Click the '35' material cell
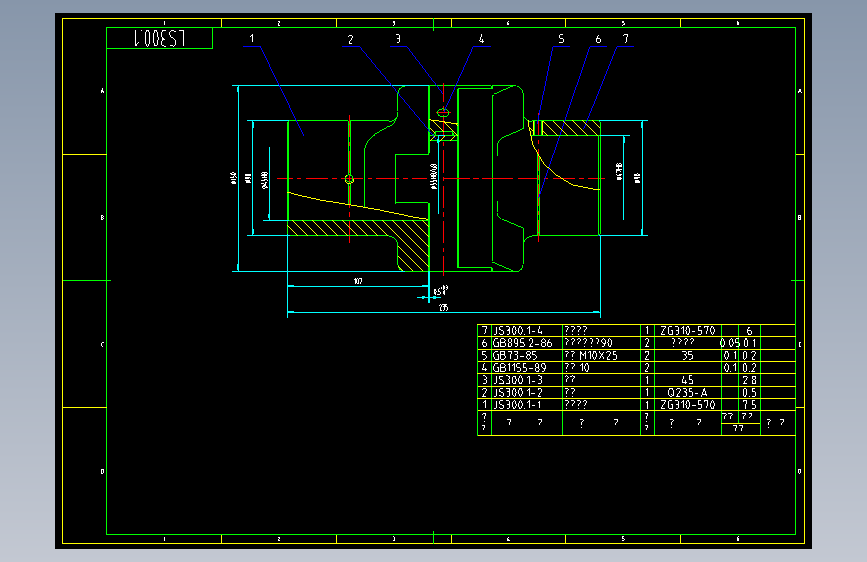Image resolution: width=867 pixels, height=562 pixels. pos(687,355)
